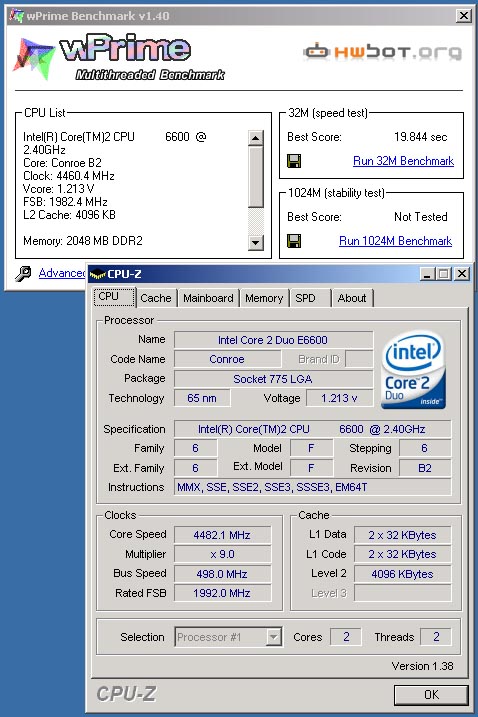Close the wPrime Benchmark window
The width and height of the screenshot is (478, 717).
point(463,16)
